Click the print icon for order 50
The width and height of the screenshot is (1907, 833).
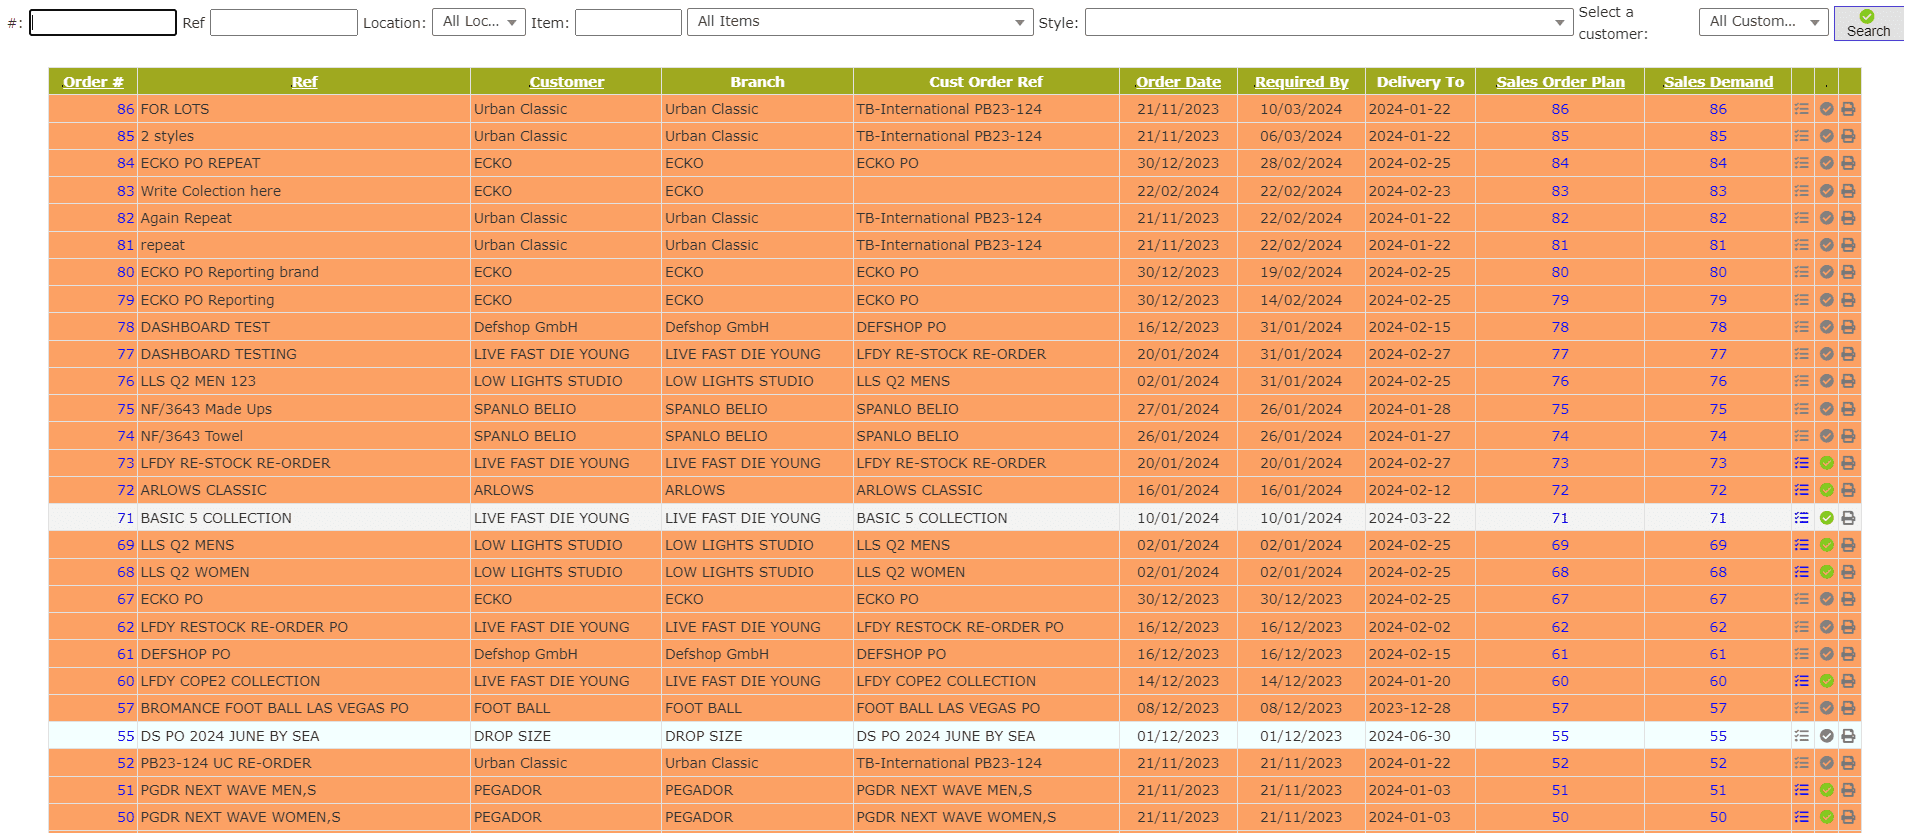point(1848,817)
